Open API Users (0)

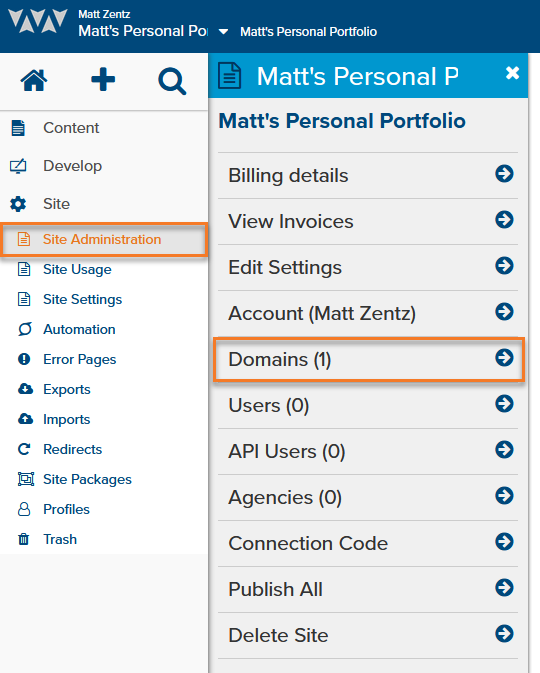coord(368,451)
